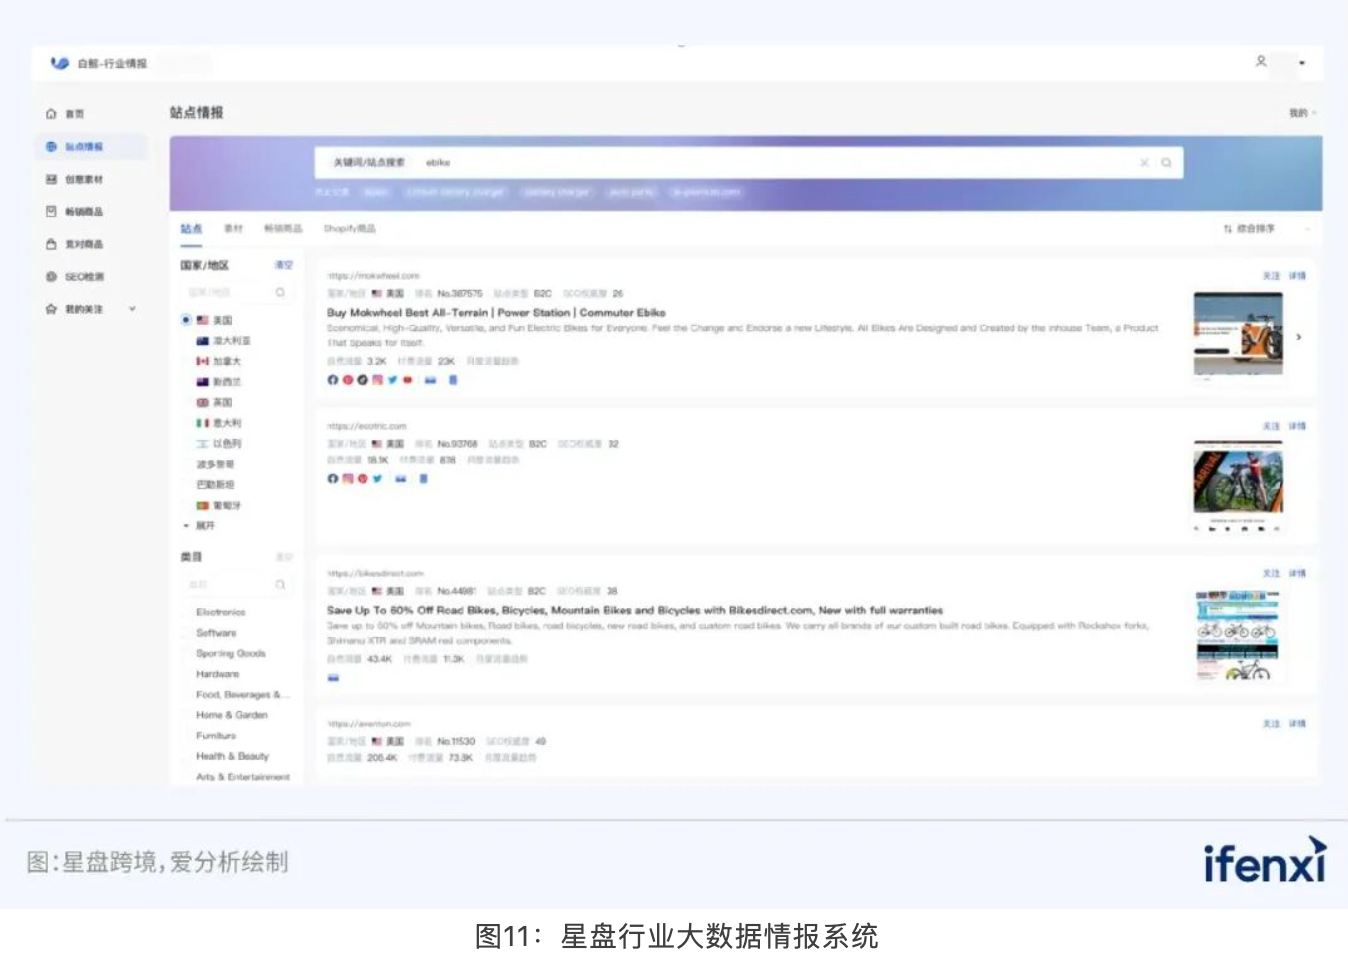
Task: Click 详情 link for the Mokwheel result
Action: 1297,276
